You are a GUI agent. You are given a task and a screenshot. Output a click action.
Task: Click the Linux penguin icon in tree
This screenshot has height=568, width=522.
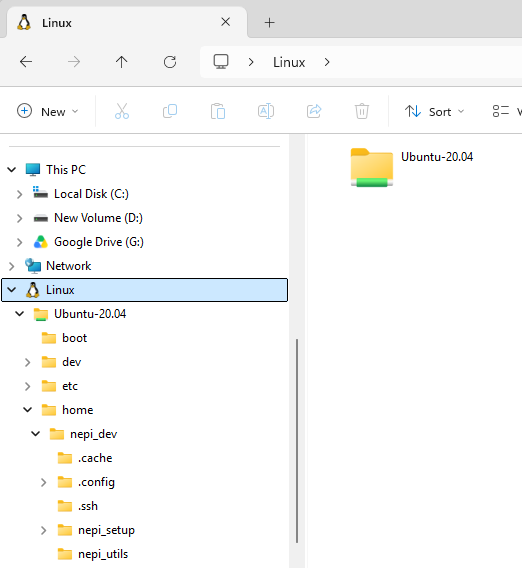tap(33, 290)
